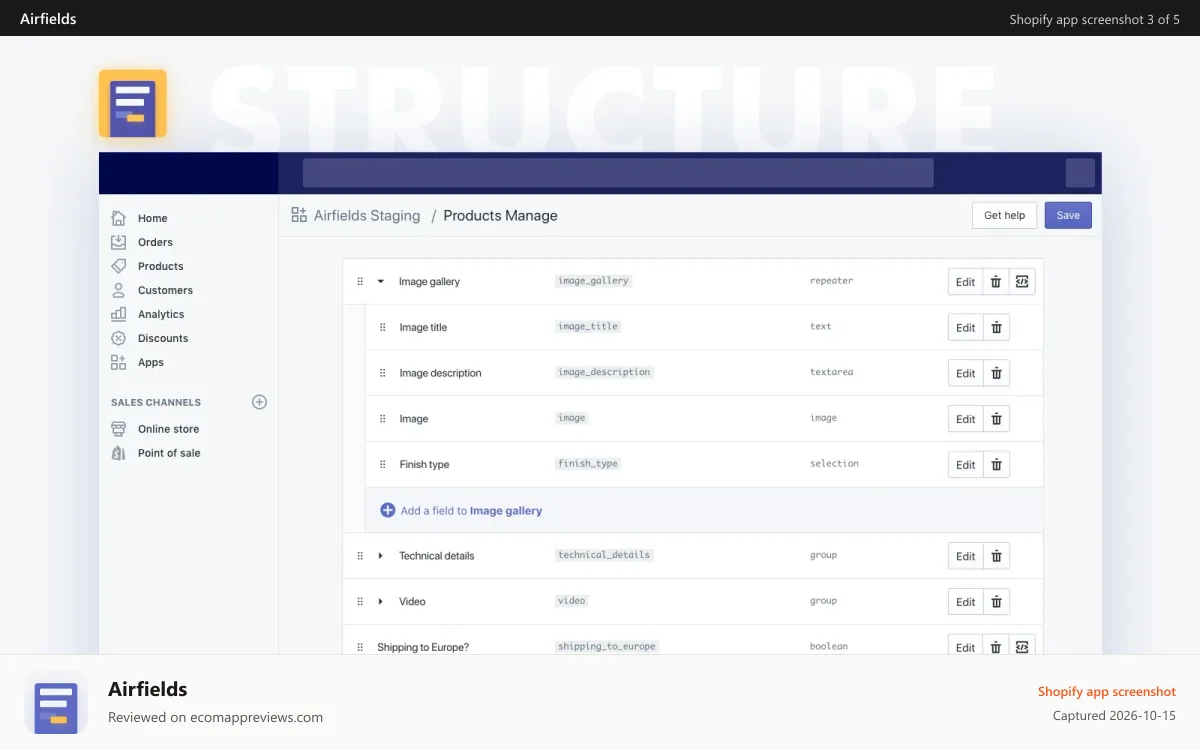Add a new sales channel plus icon
This screenshot has height=750, width=1200.
(259, 402)
